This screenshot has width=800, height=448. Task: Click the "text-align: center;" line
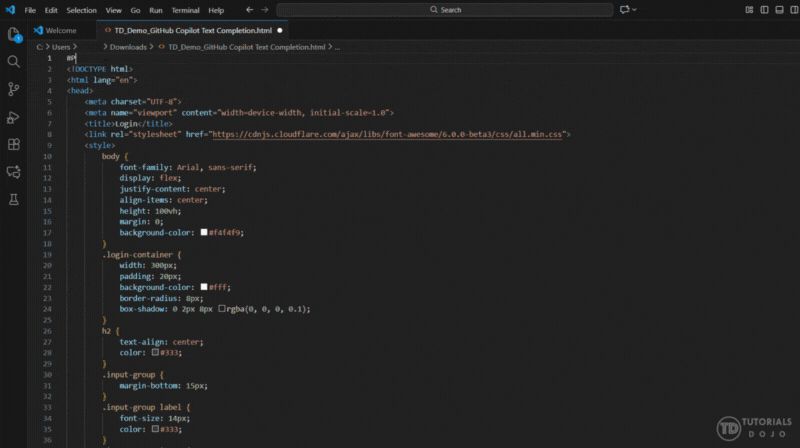[x=161, y=341]
